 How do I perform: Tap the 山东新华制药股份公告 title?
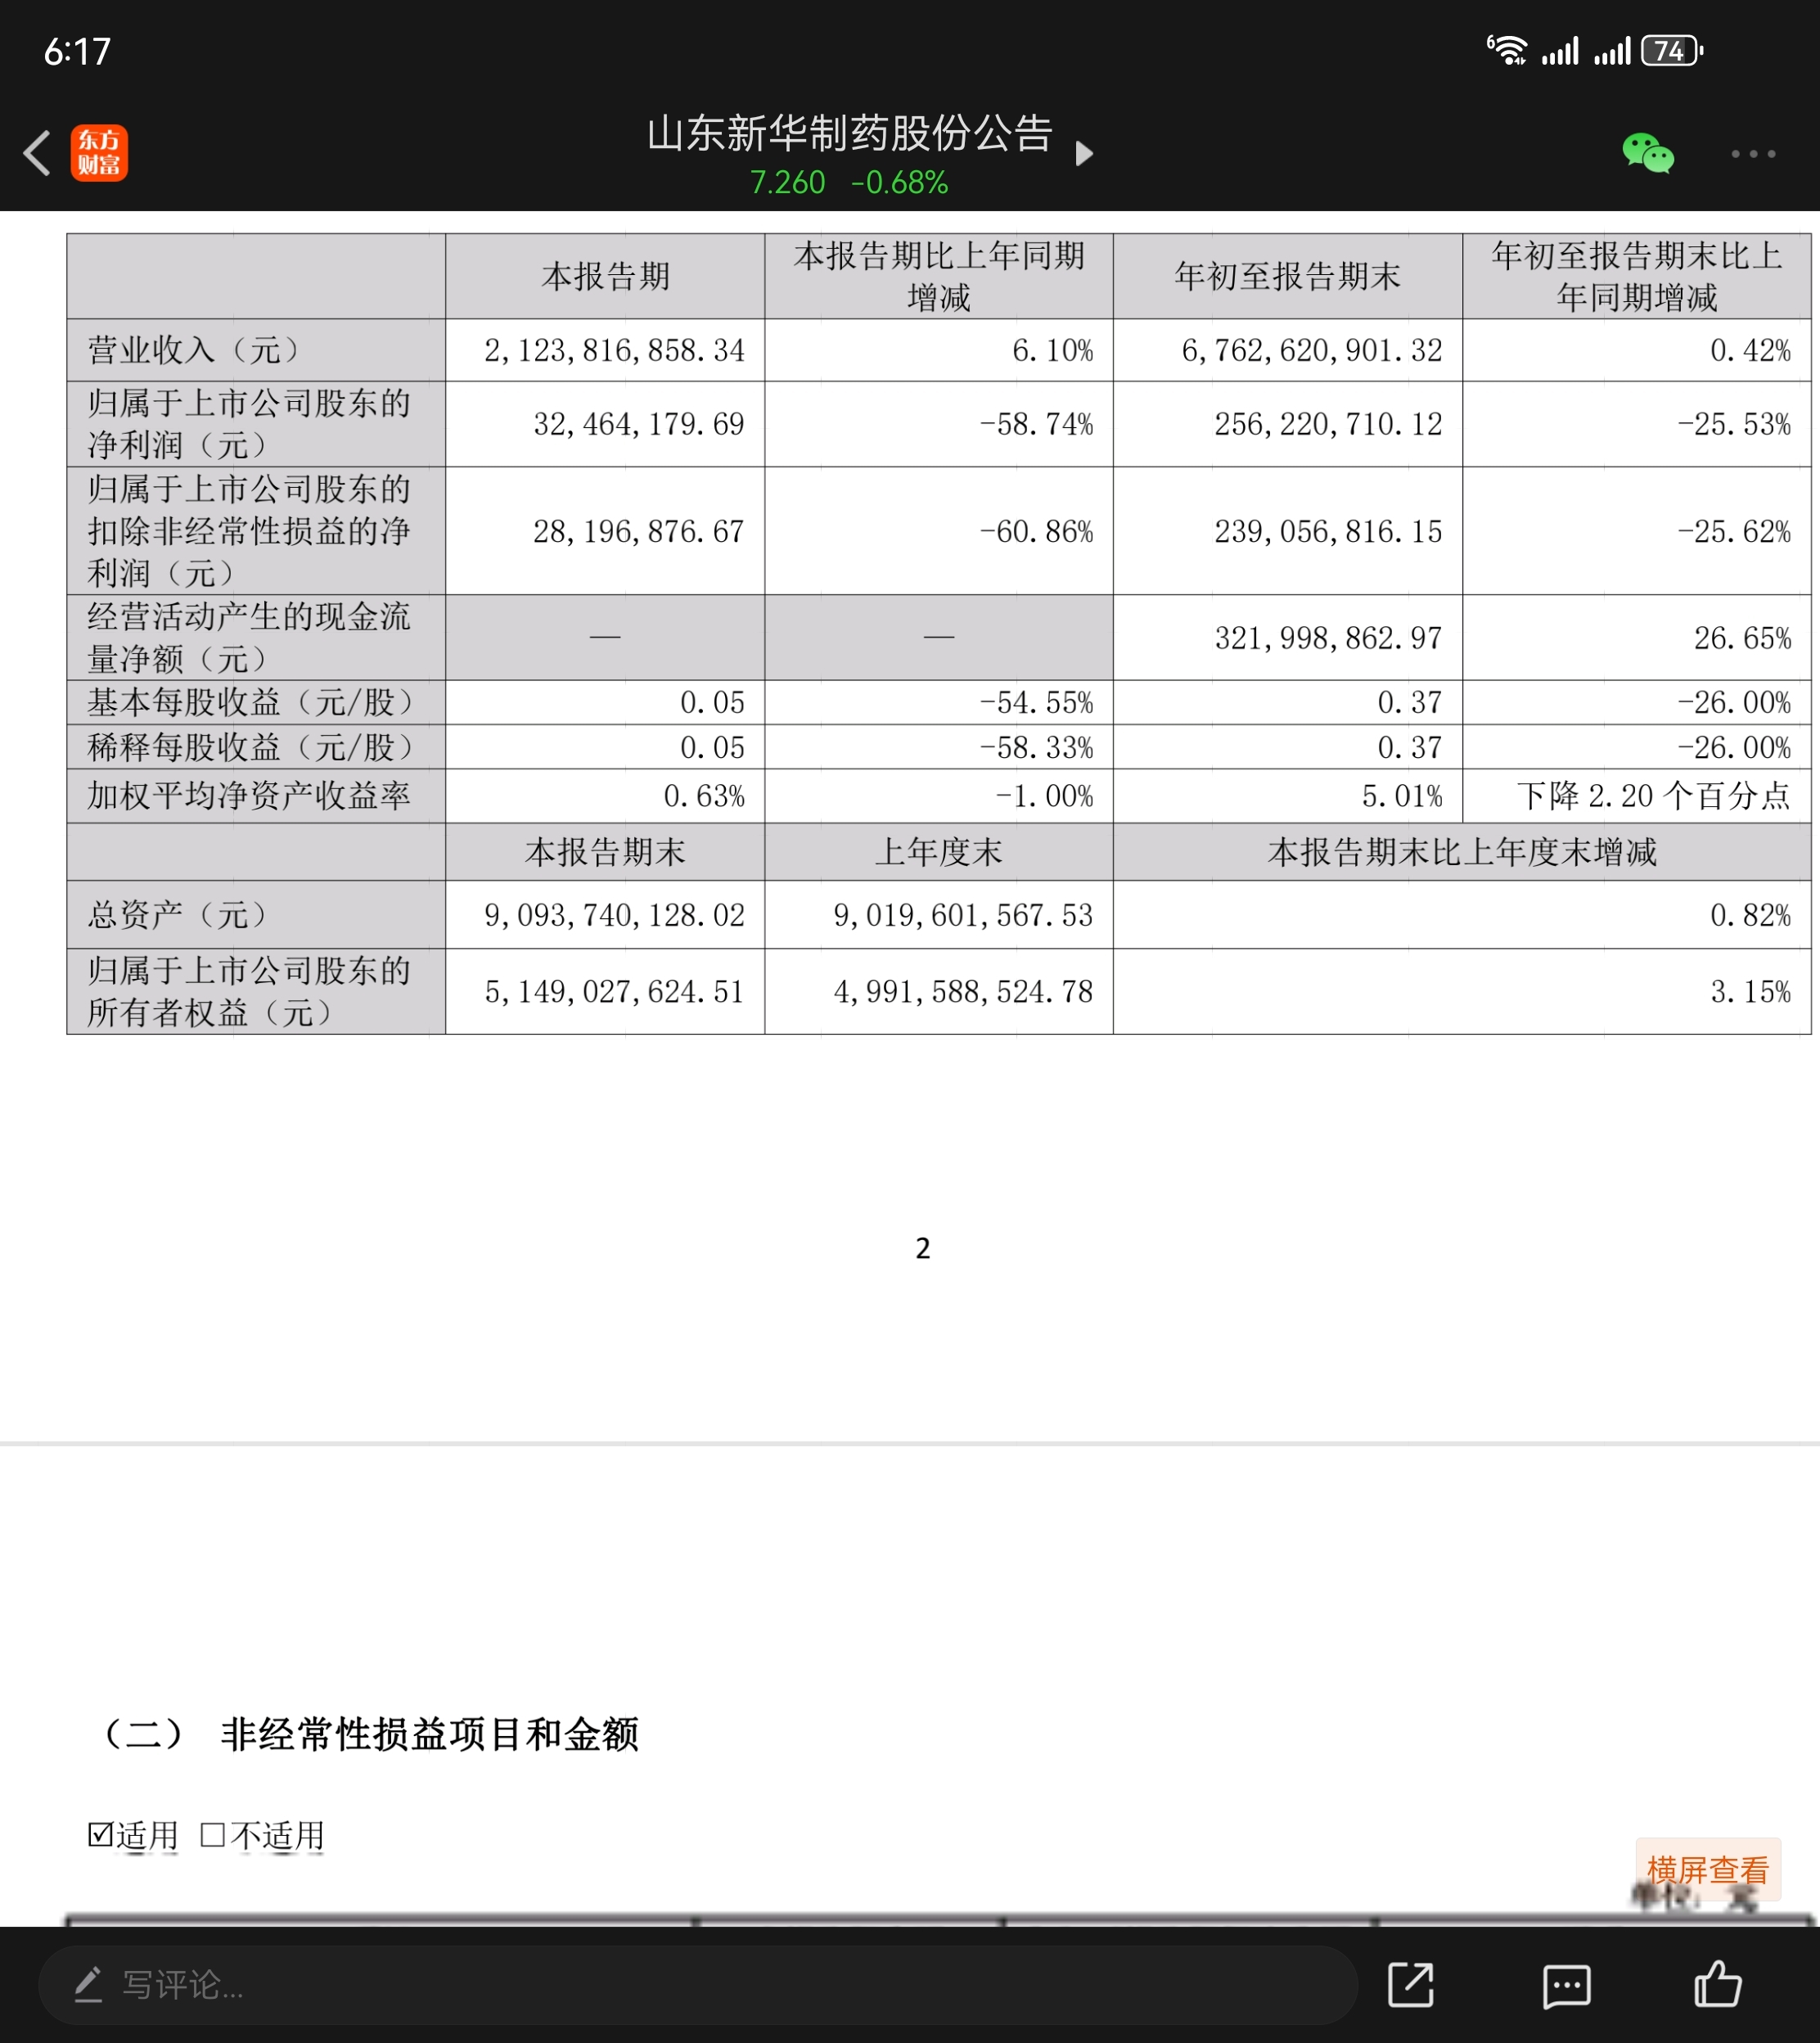[849, 134]
